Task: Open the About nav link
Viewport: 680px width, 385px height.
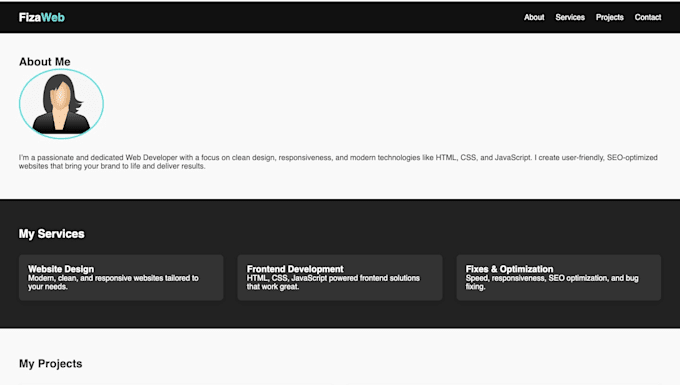Action: pyautogui.click(x=534, y=17)
